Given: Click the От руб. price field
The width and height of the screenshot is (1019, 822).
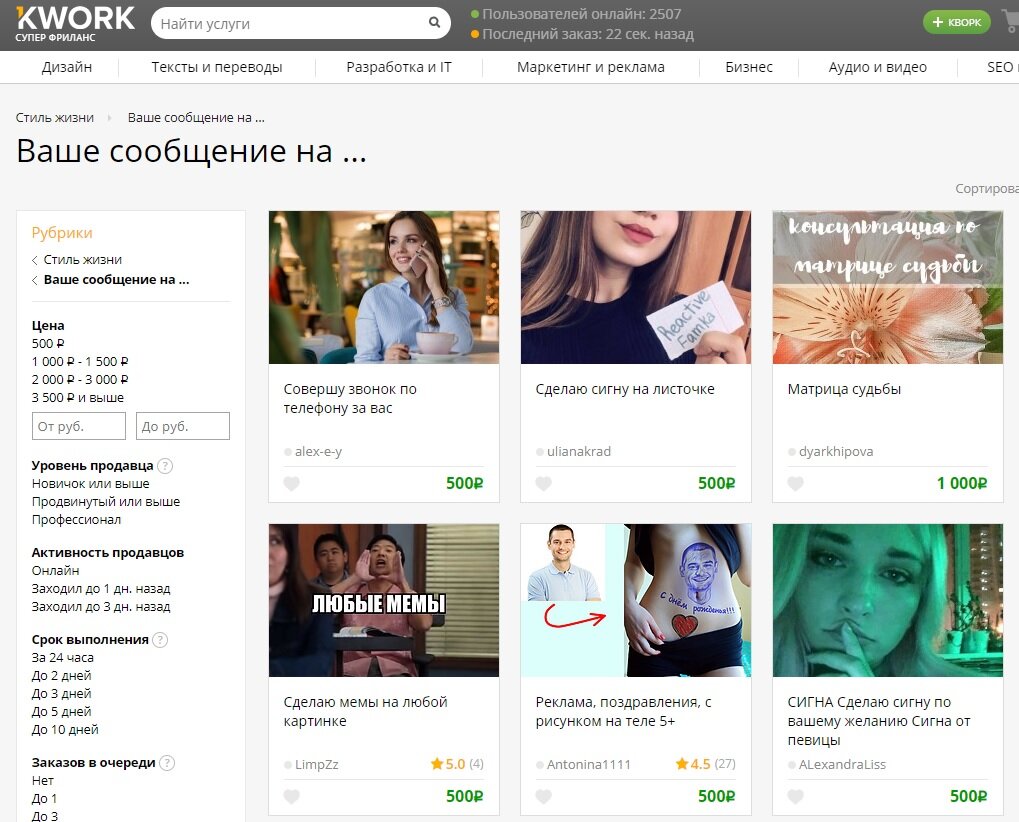Looking at the screenshot, I should click(78, 425).
